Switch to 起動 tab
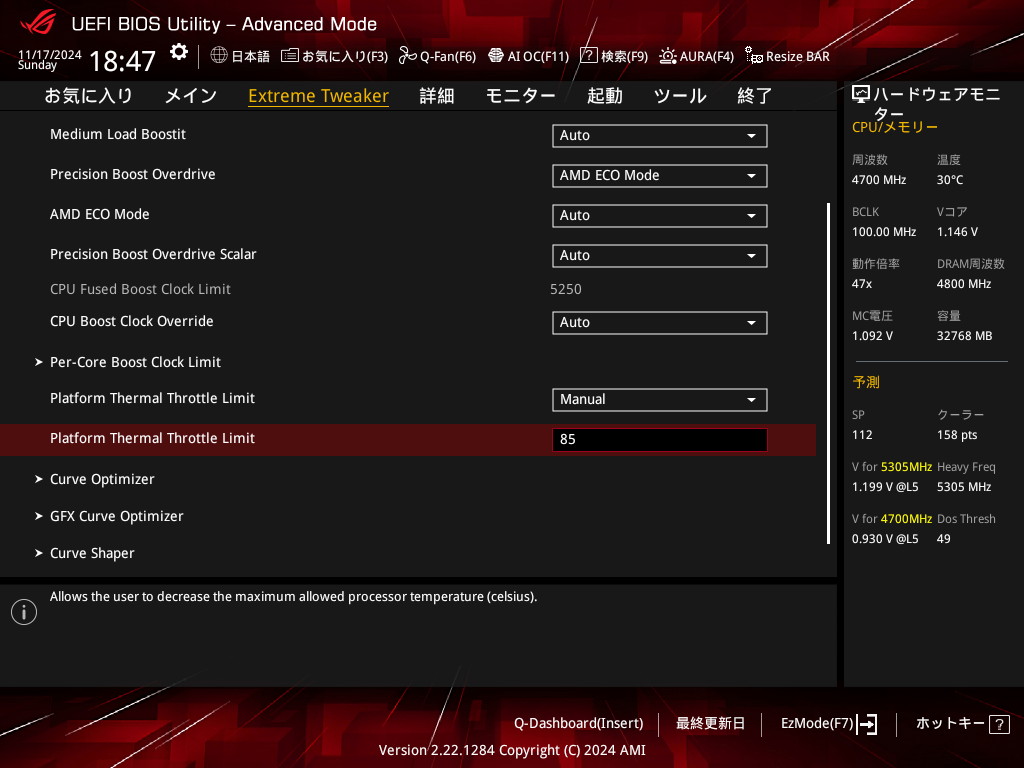The image size is (1024, 768). 605,96
